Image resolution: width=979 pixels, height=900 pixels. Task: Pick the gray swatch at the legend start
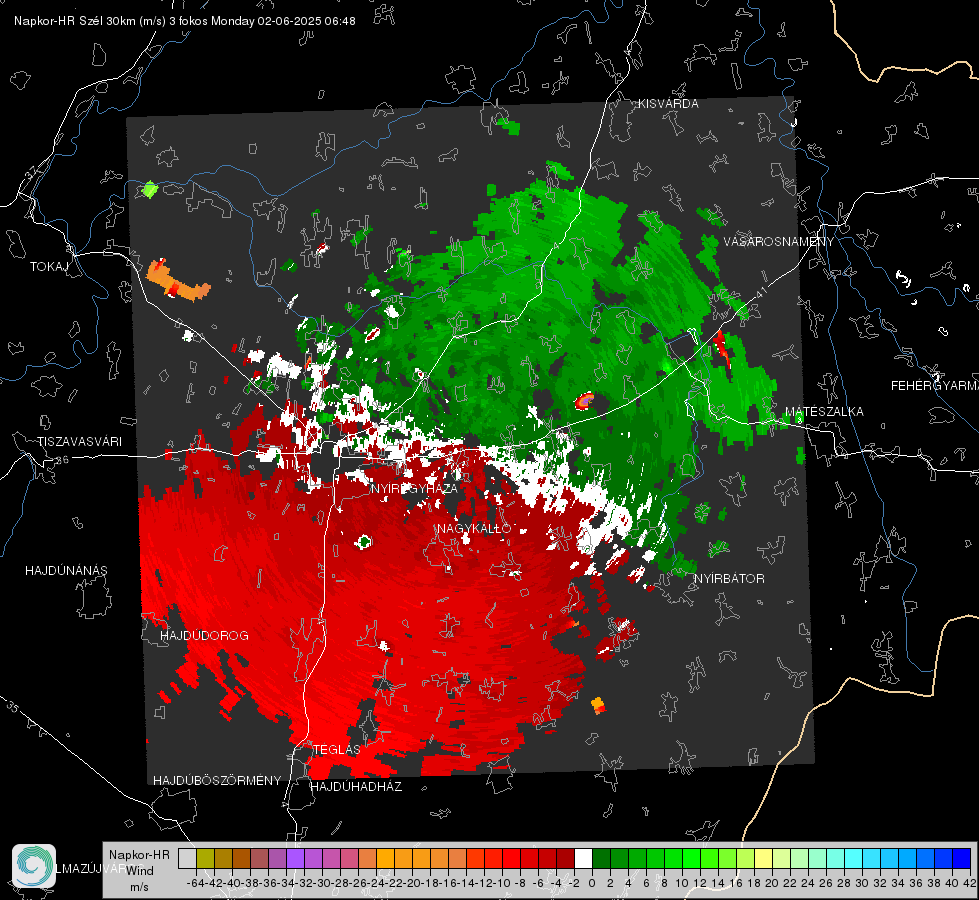pos(187,859)
